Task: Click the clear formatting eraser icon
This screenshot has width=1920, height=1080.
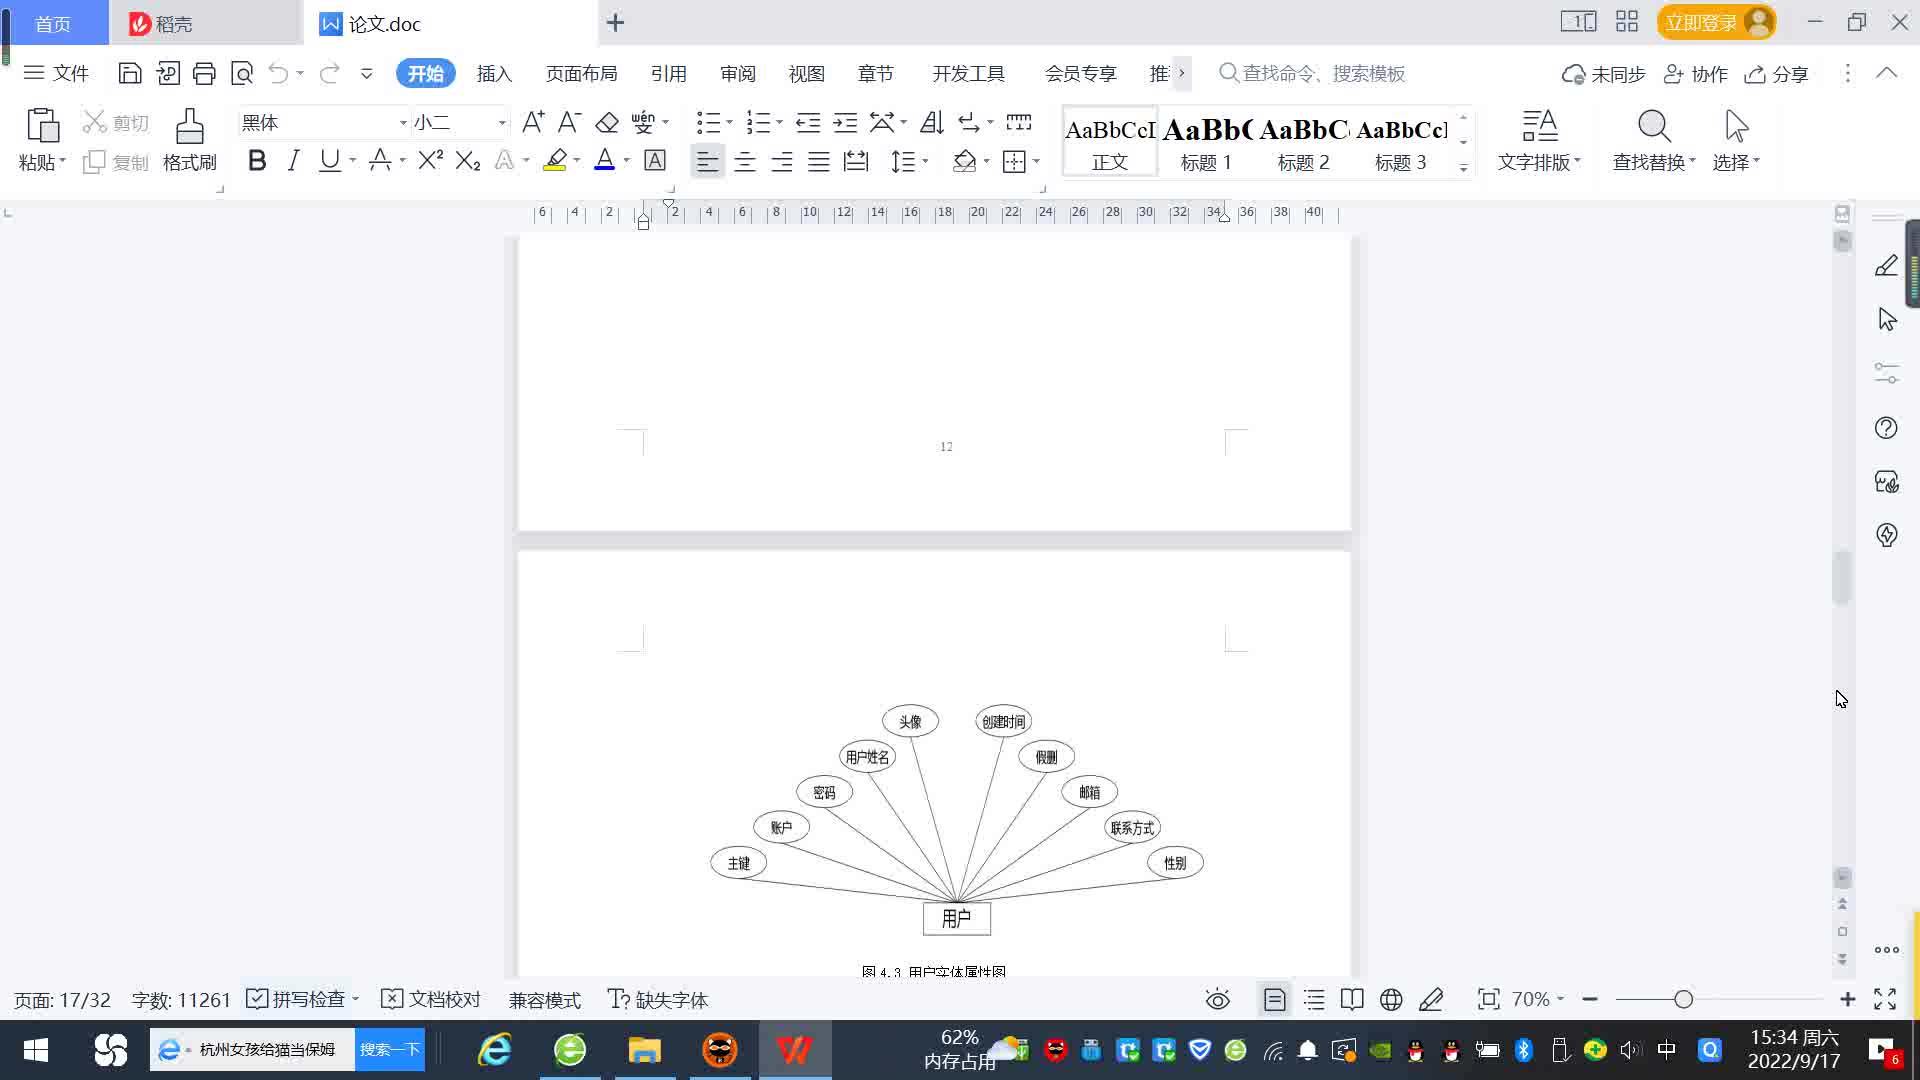Action: point(607,123)
